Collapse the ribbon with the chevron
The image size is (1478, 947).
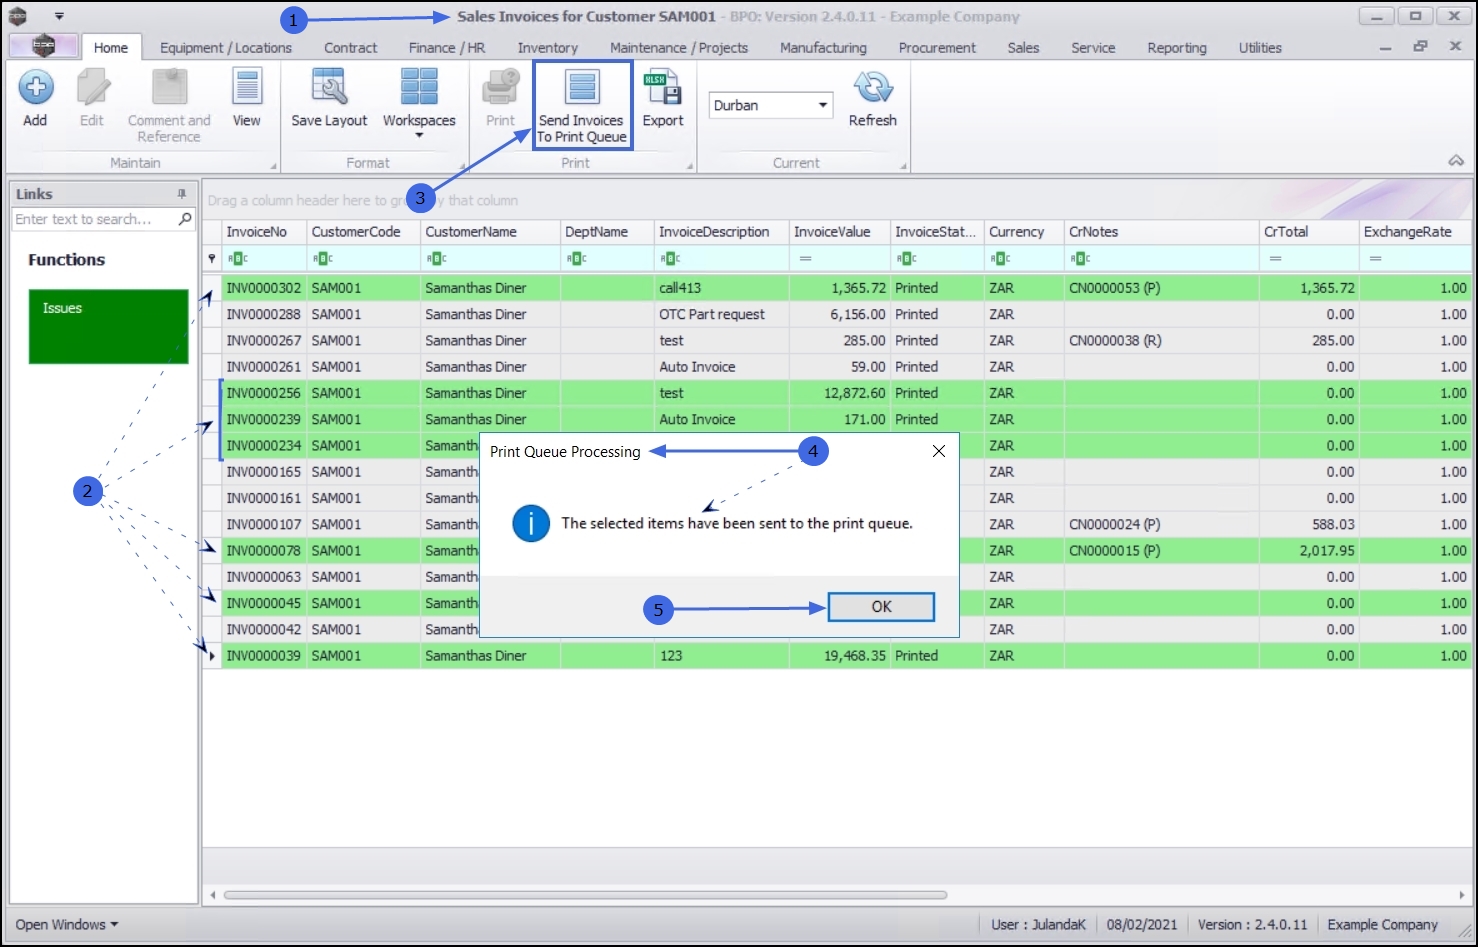pos(1456,161)
